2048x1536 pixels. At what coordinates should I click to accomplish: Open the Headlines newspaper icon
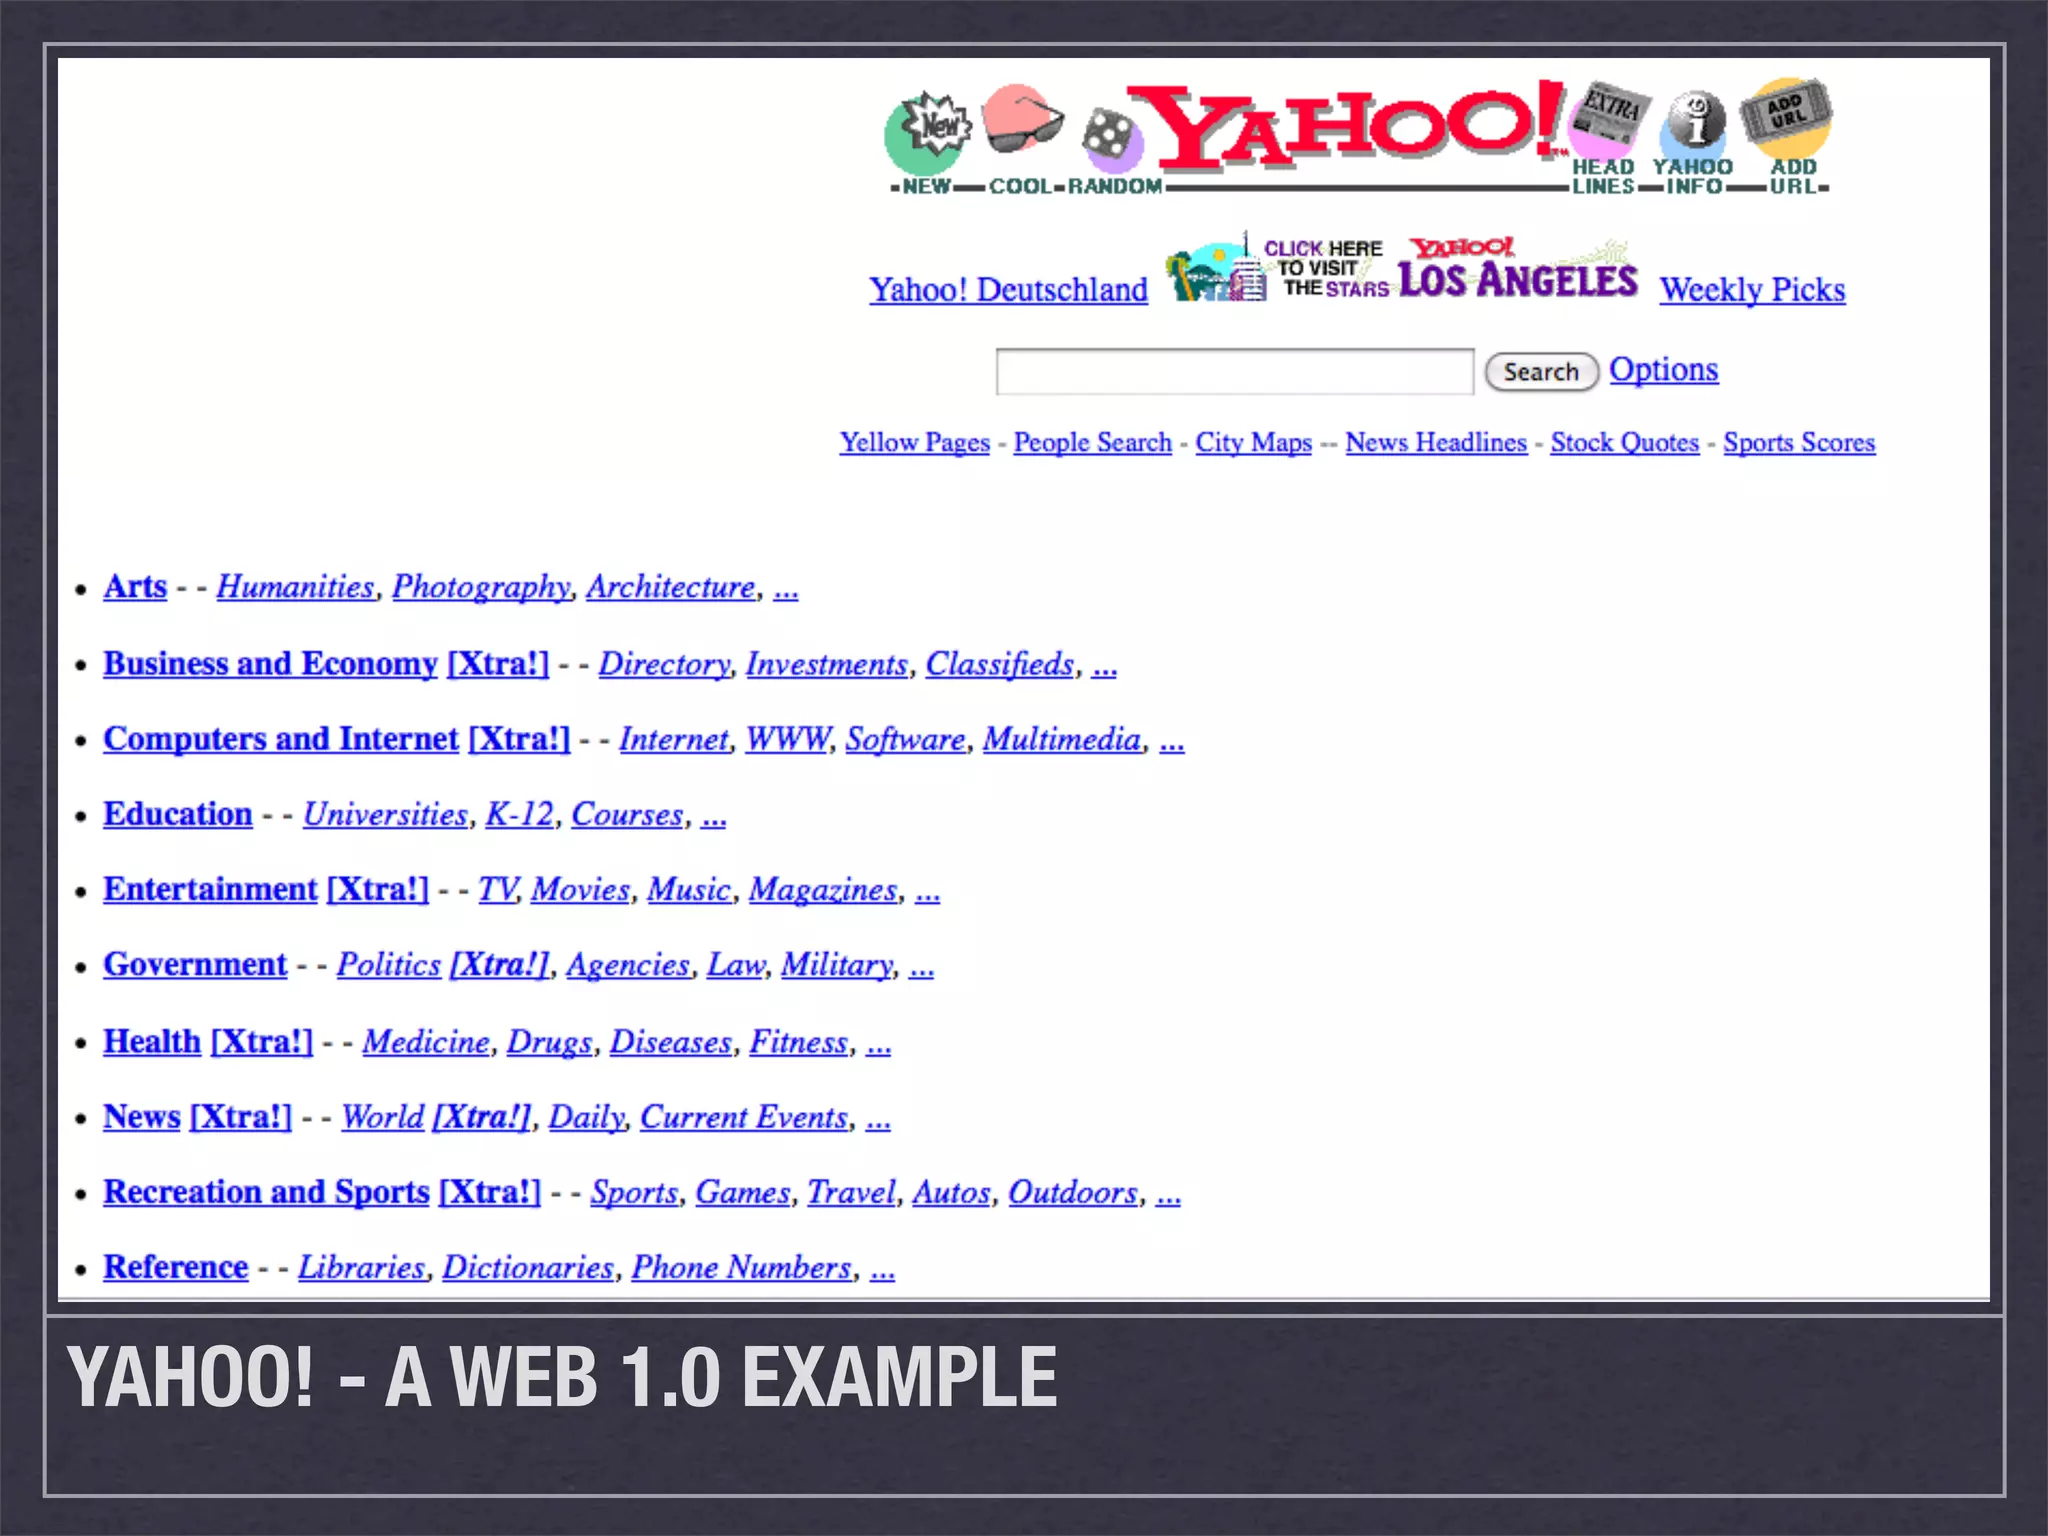[1607, 122]
